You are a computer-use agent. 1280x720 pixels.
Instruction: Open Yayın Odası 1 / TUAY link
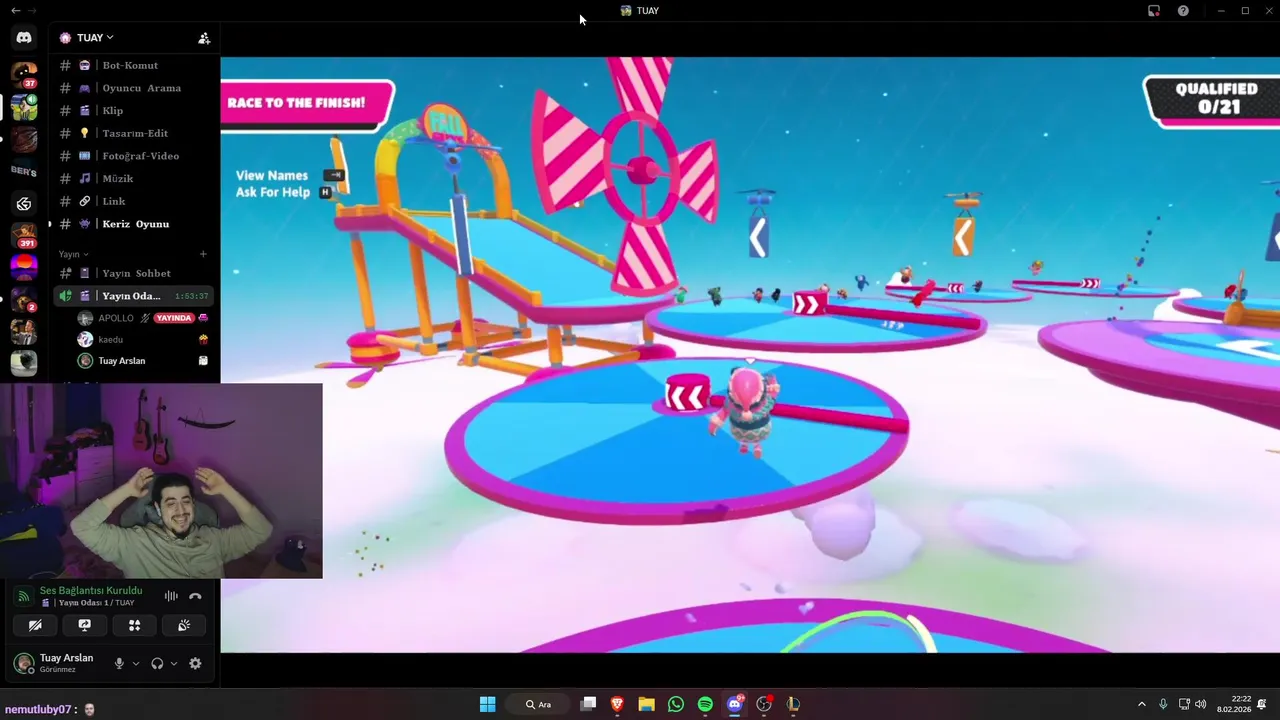(x=87, y=603)
